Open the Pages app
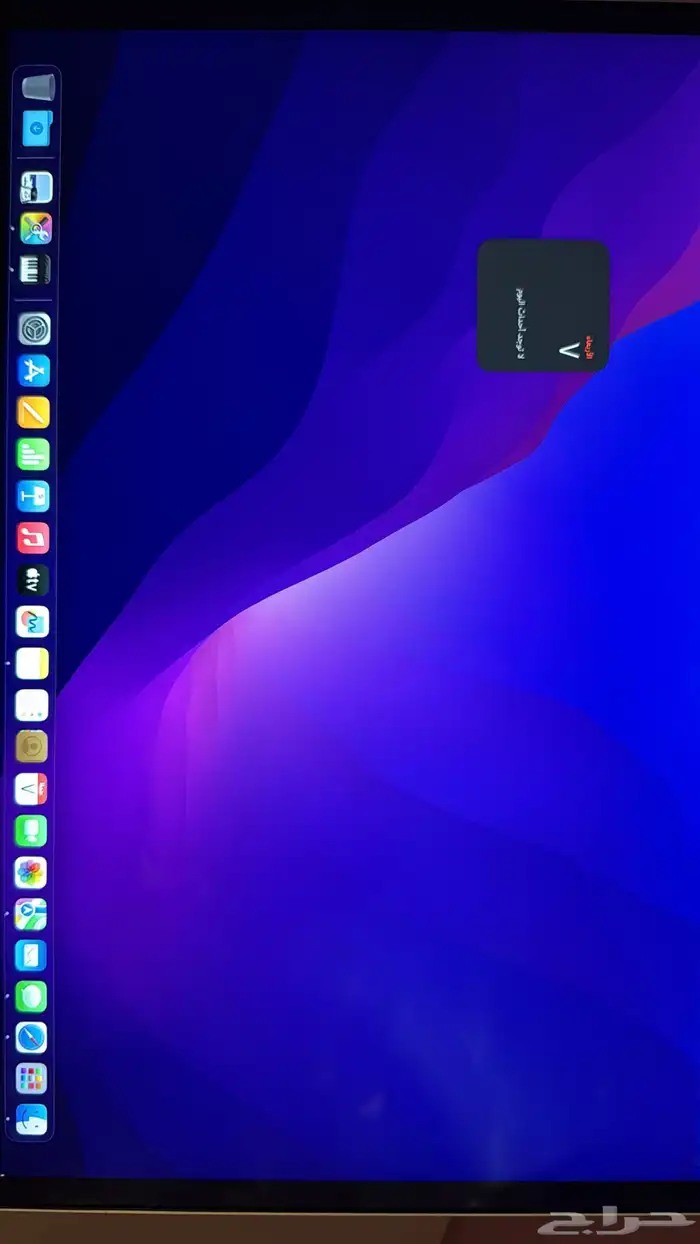 [x=33, y=412]
